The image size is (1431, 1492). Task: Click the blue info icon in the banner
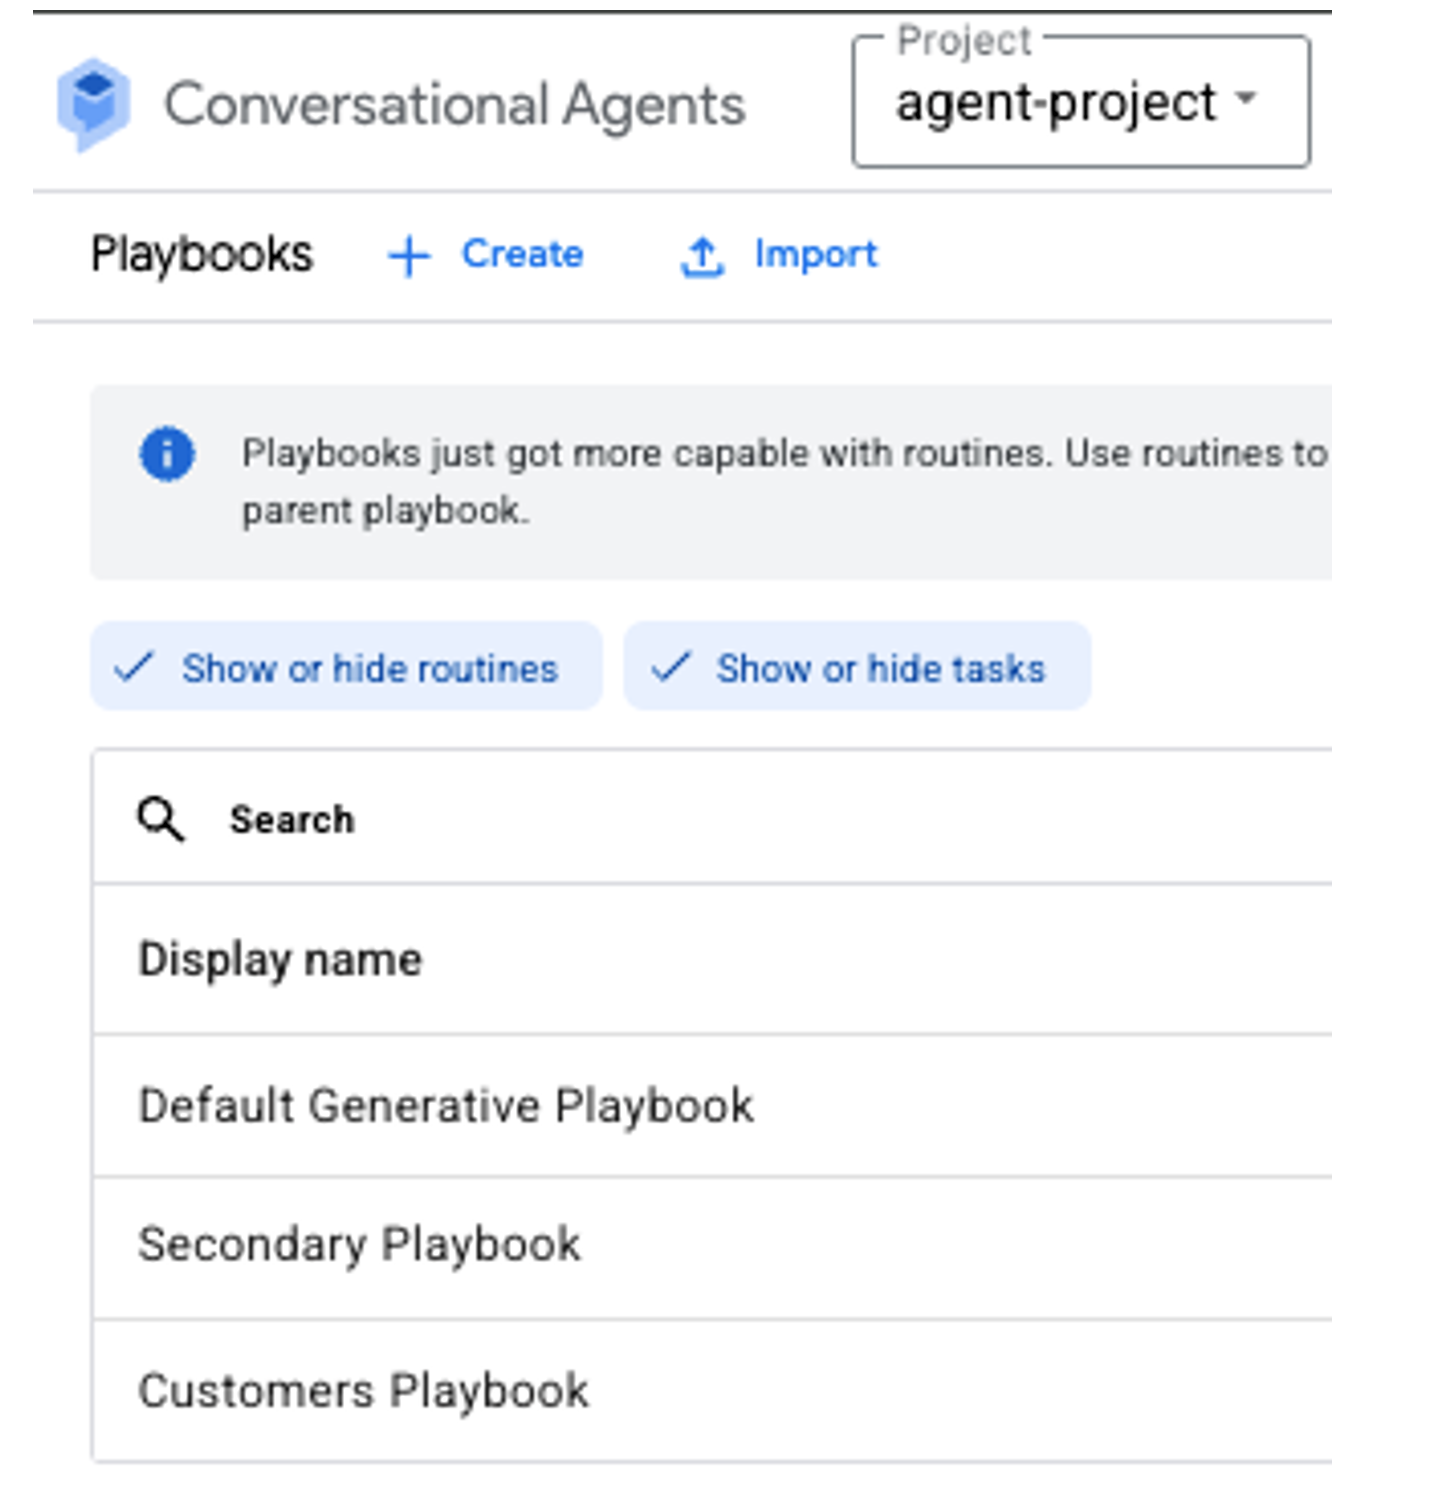pyautogui.click(x=167, y=454)
